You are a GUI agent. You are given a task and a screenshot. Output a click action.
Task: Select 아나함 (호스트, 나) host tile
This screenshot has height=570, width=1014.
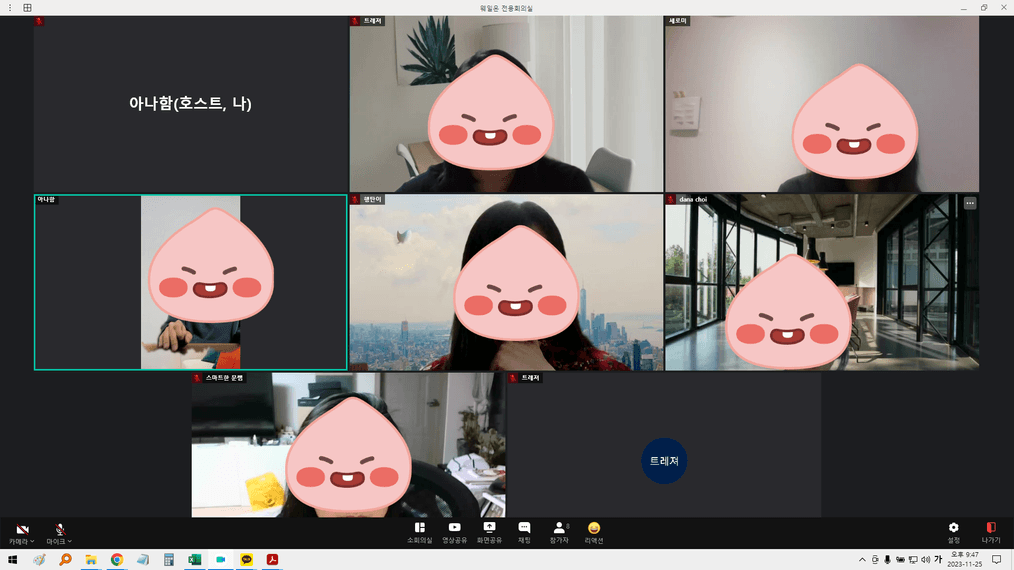tap(191, 104)
